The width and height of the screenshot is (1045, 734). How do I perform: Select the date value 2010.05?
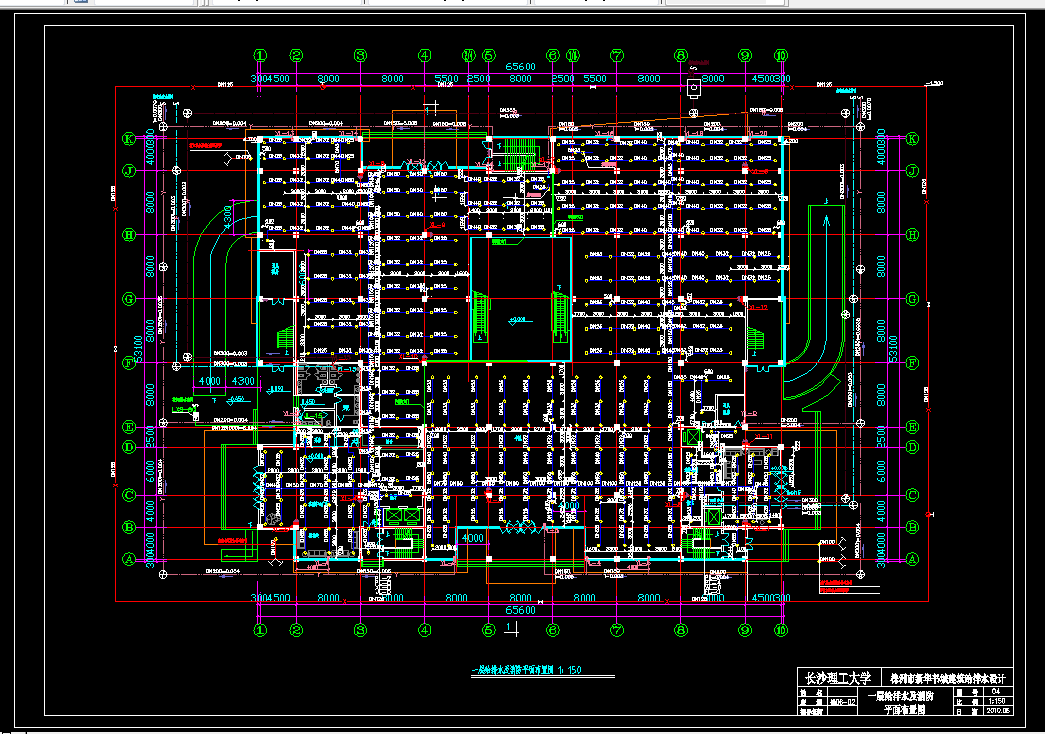click(x=998, y=711)
